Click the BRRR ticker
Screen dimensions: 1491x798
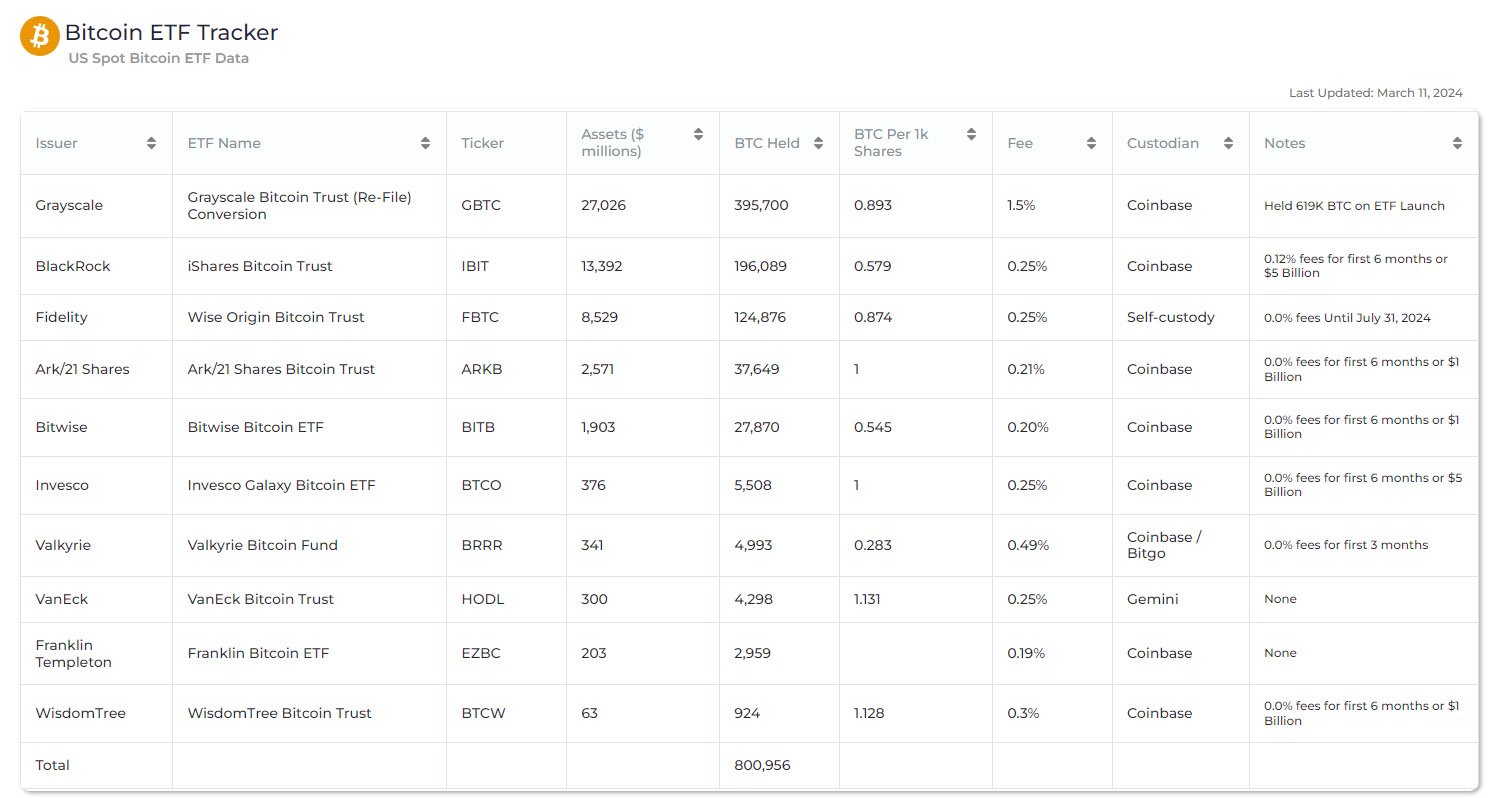tap(482, 545)
